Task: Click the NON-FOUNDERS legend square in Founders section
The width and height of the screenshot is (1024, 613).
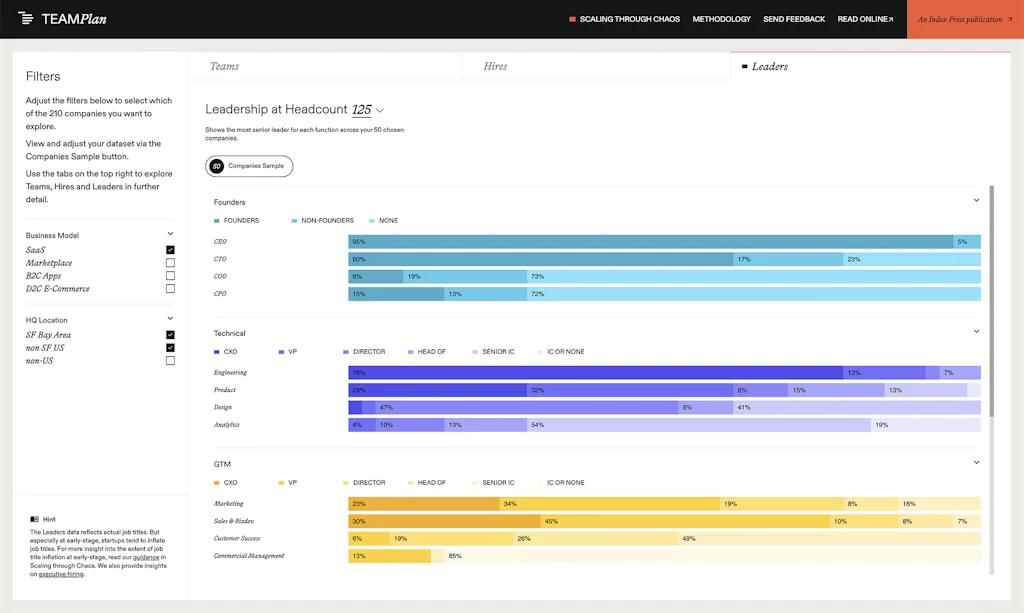Action: [293, 220]
